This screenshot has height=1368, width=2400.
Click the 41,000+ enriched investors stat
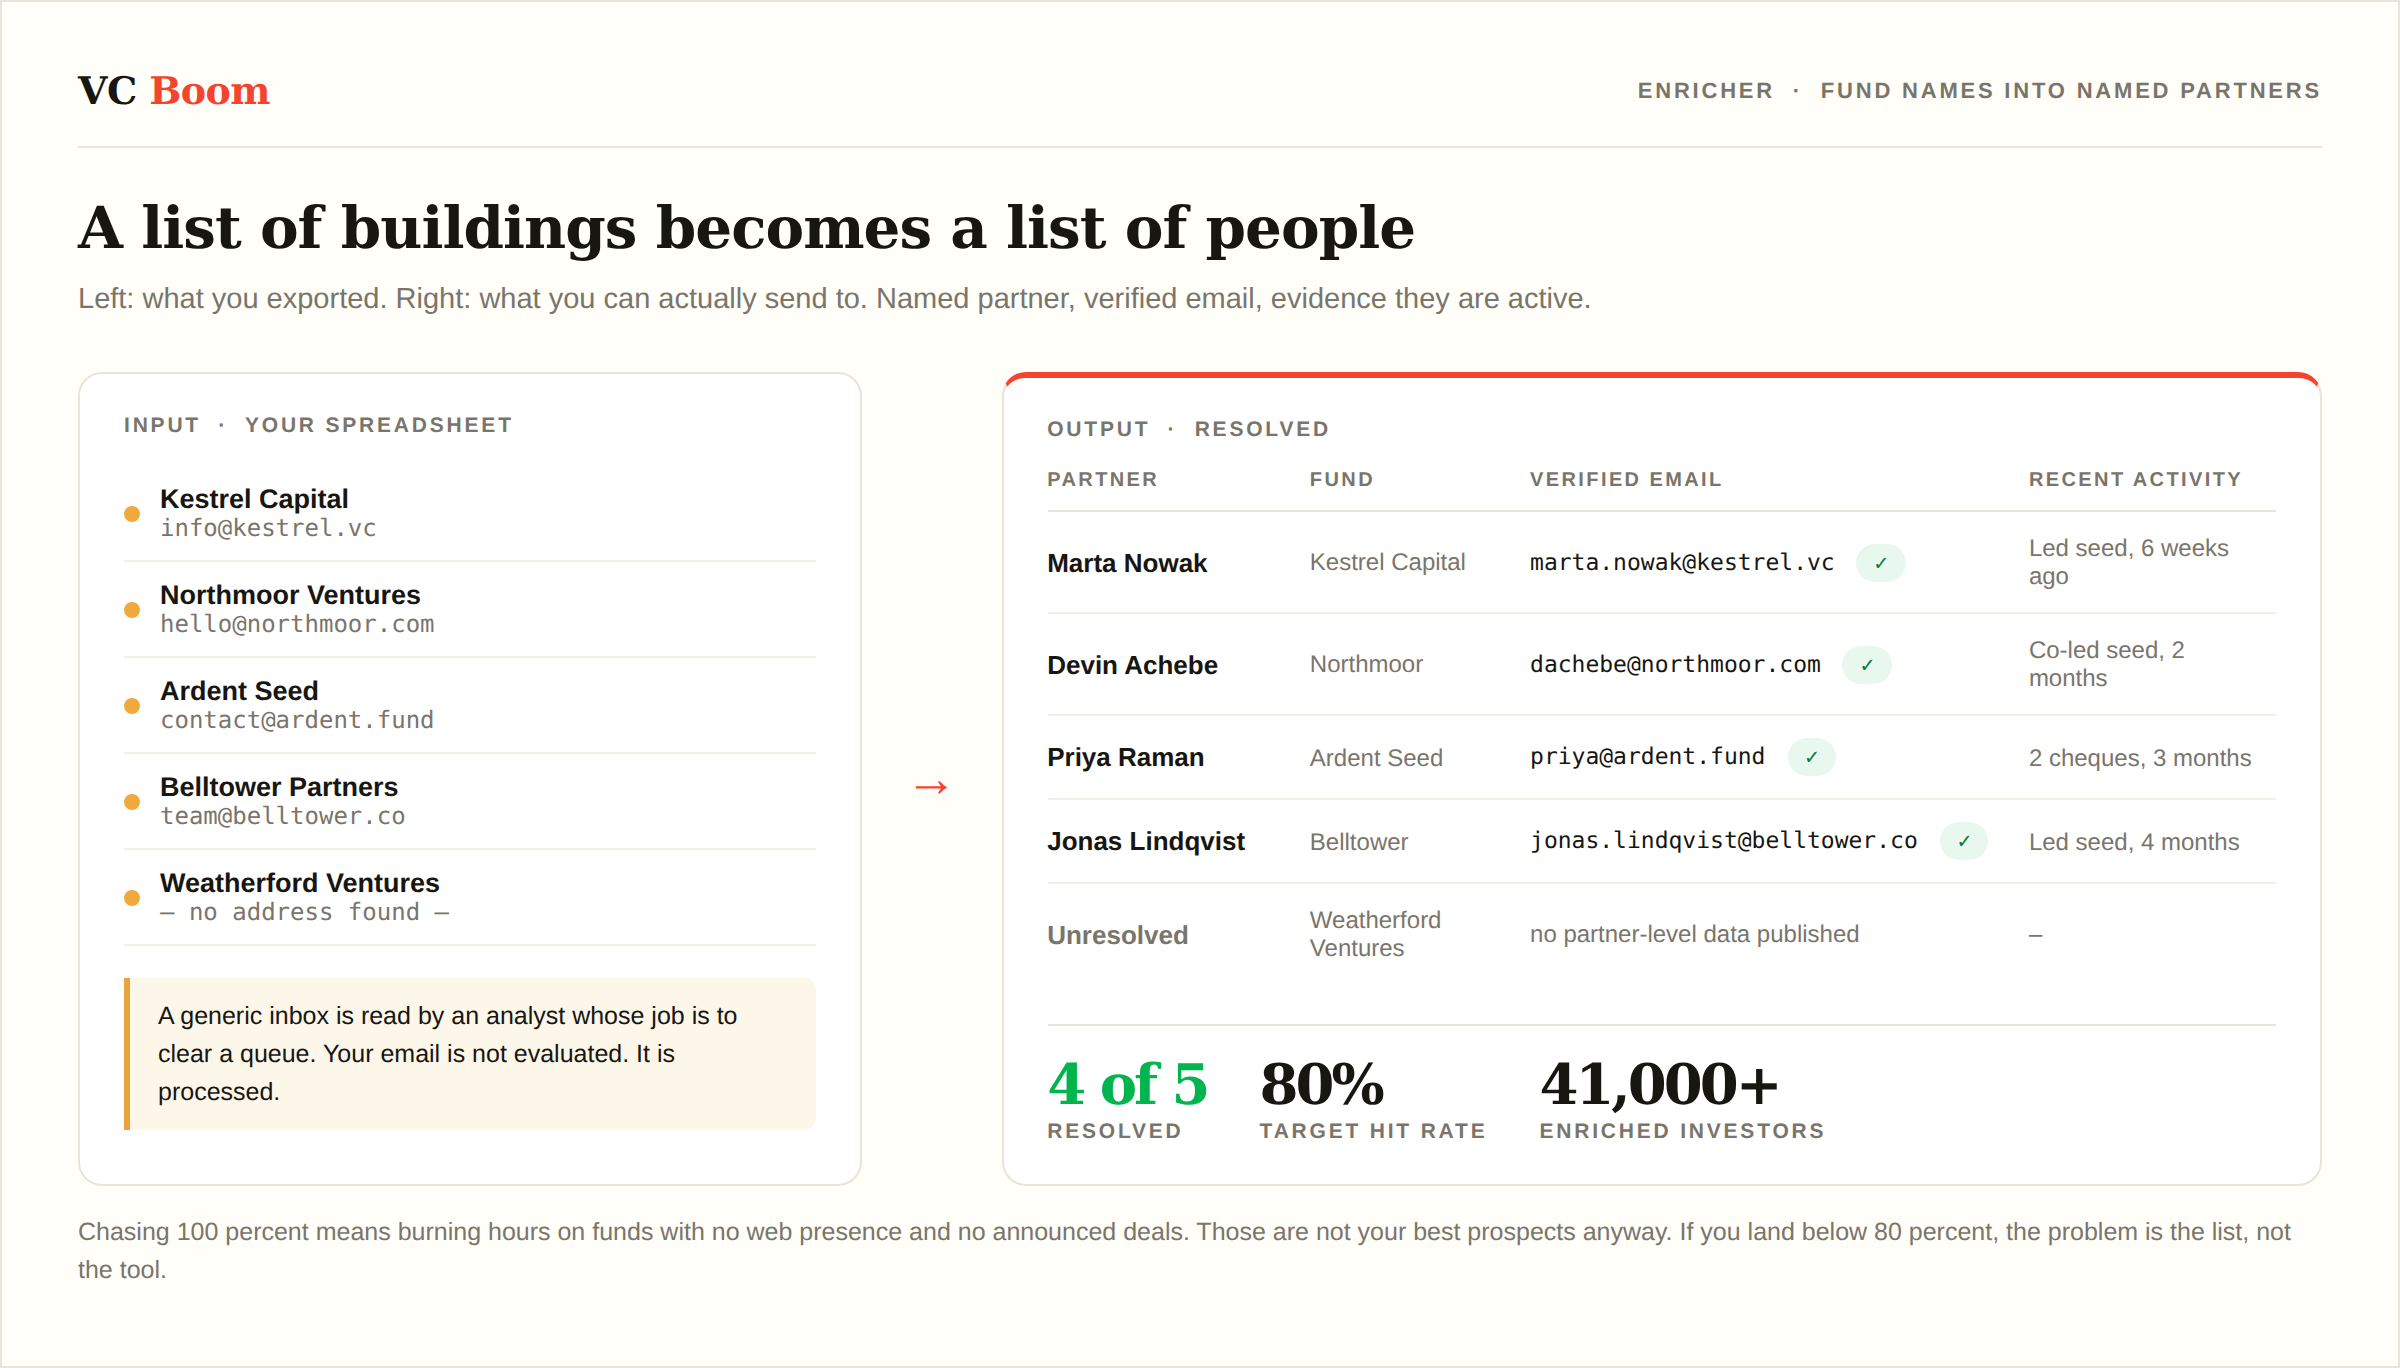click(1682, 1099)
